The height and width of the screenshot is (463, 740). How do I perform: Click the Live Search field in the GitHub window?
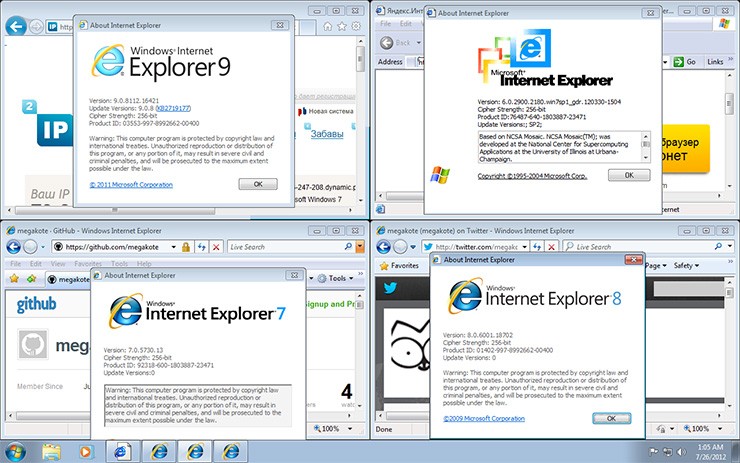click(286, 247)
